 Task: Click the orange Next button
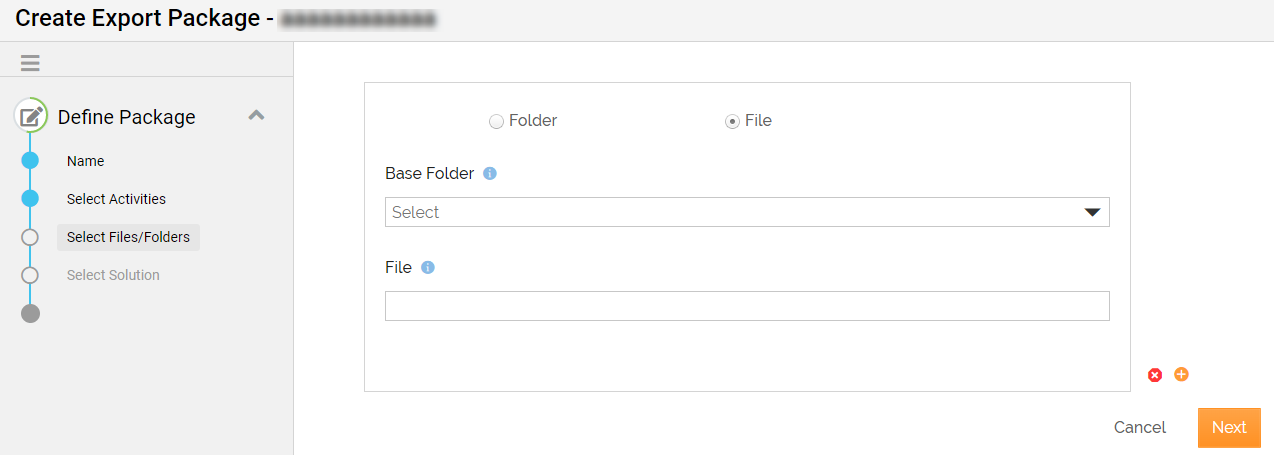(1229, 427)
